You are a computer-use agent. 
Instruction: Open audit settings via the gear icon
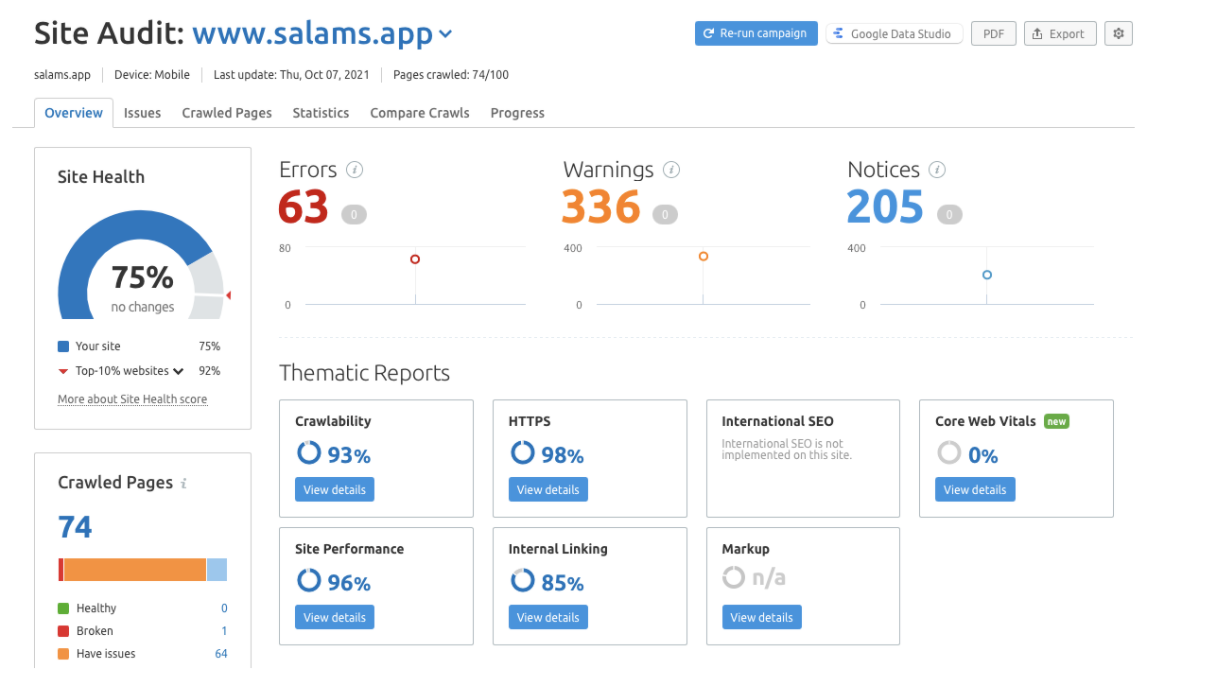click(1118, 33)
